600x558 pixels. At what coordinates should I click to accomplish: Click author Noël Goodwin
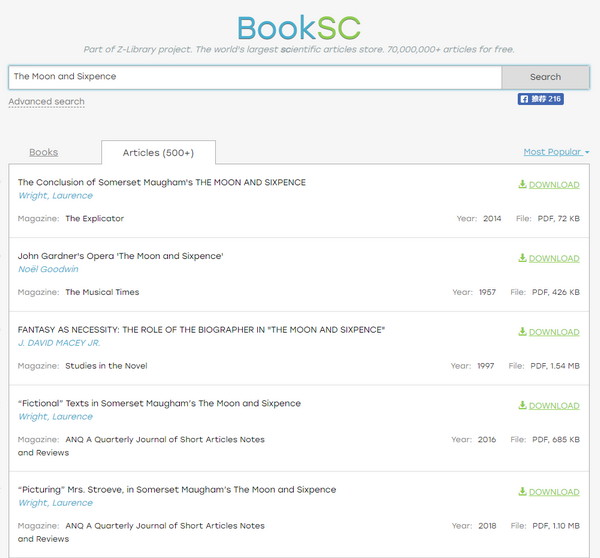coord(48,269)
